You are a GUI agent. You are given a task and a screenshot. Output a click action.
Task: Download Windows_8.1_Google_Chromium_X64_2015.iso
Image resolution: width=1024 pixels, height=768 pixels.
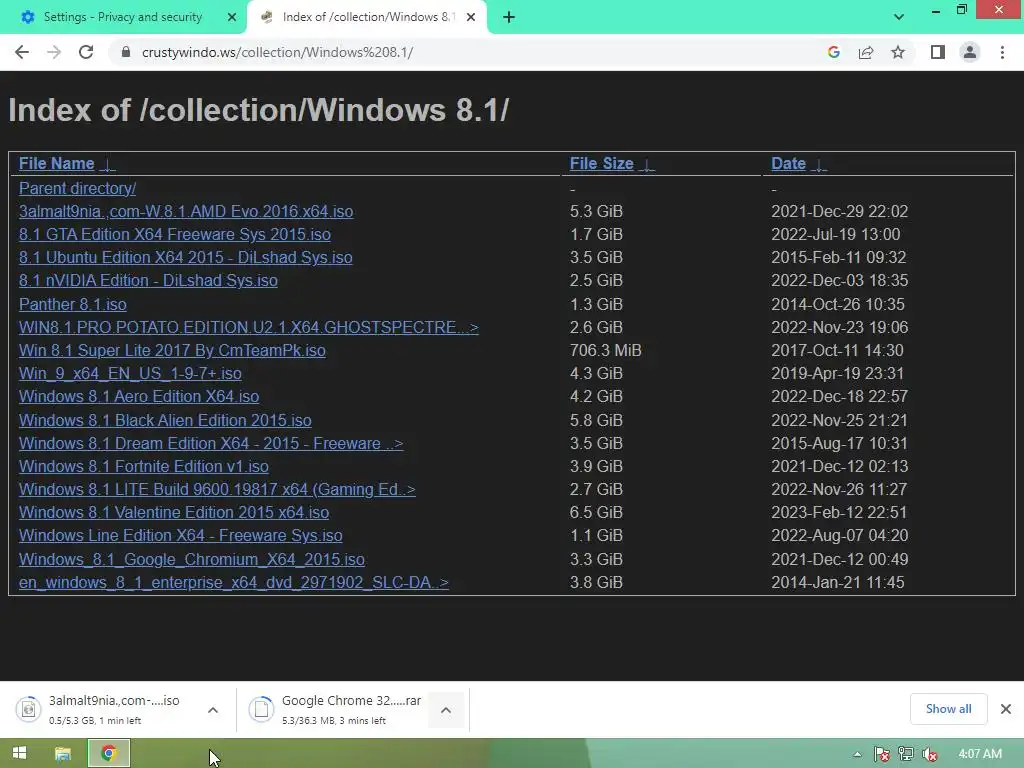point(192,560)
